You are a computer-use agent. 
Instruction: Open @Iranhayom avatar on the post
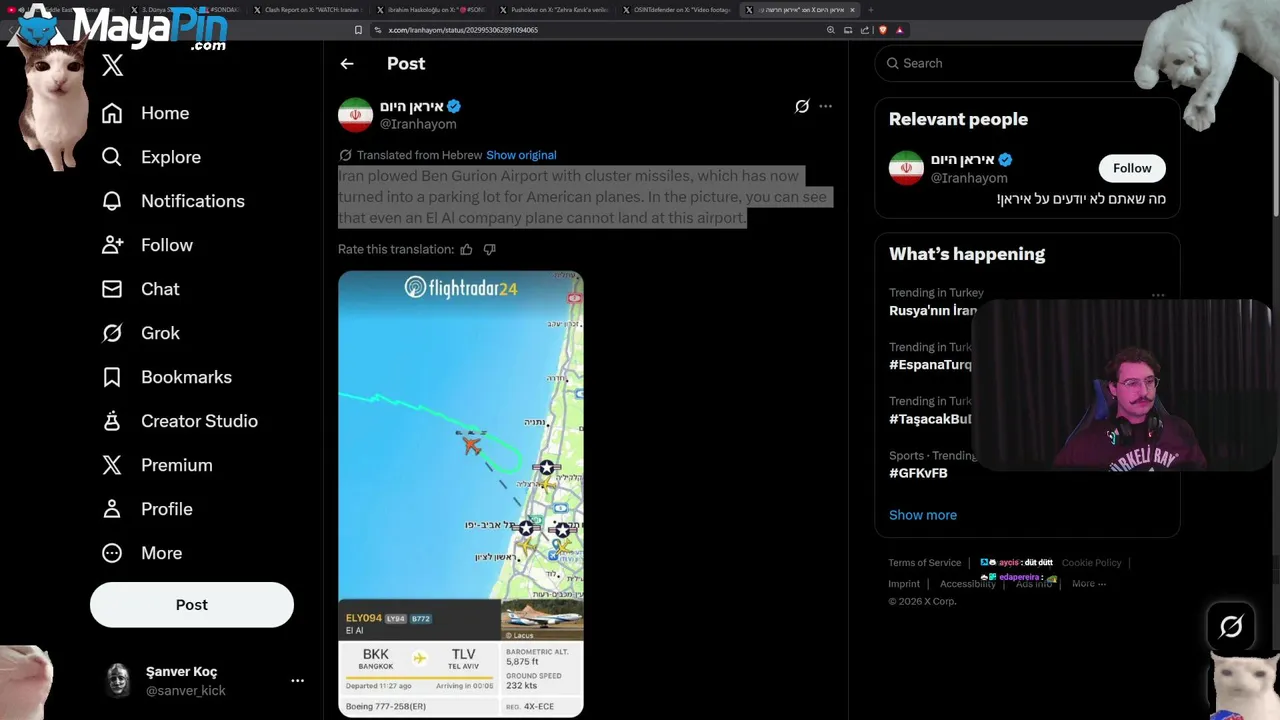tap(355, 115)
